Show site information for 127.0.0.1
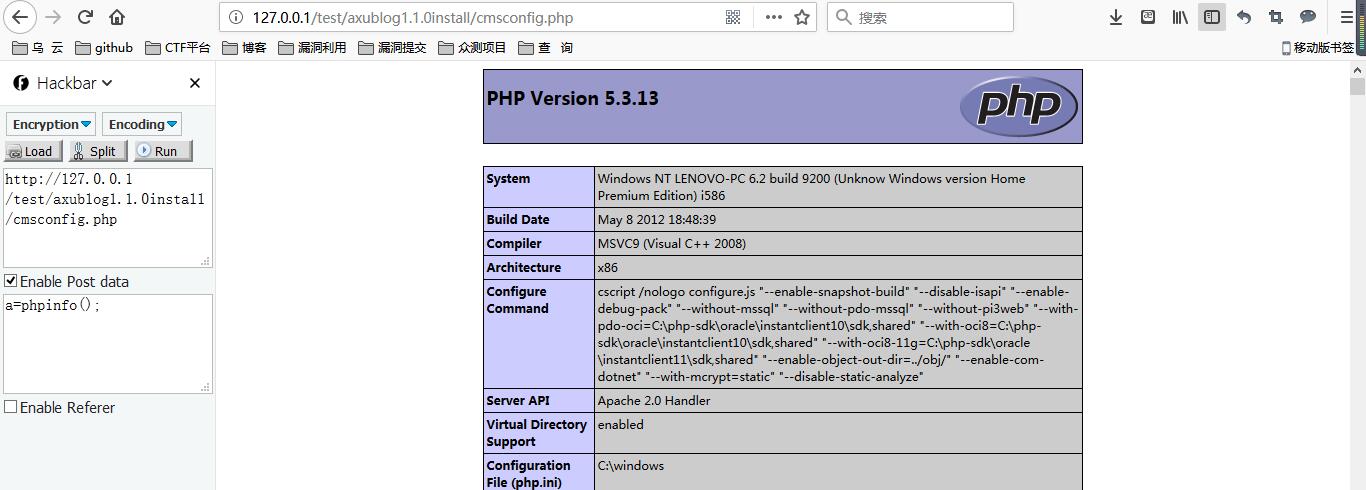 (x=235, y=17)
